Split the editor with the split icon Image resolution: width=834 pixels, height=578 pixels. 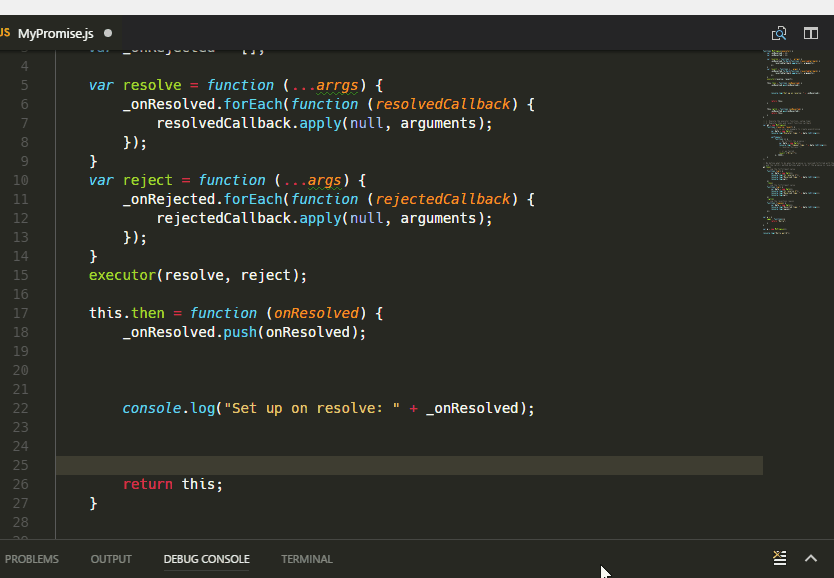coord(811,33)
